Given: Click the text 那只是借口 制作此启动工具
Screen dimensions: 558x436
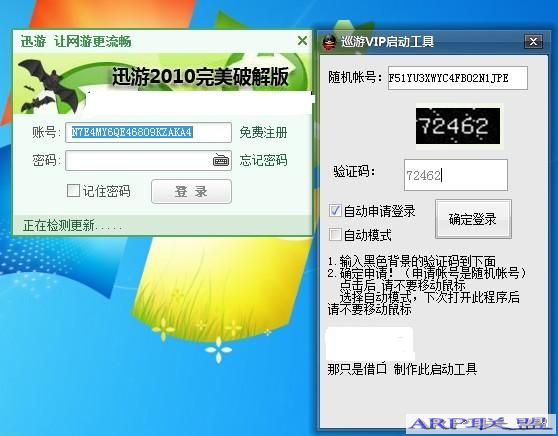Looking at the screenshot, I should coord(402,369).
